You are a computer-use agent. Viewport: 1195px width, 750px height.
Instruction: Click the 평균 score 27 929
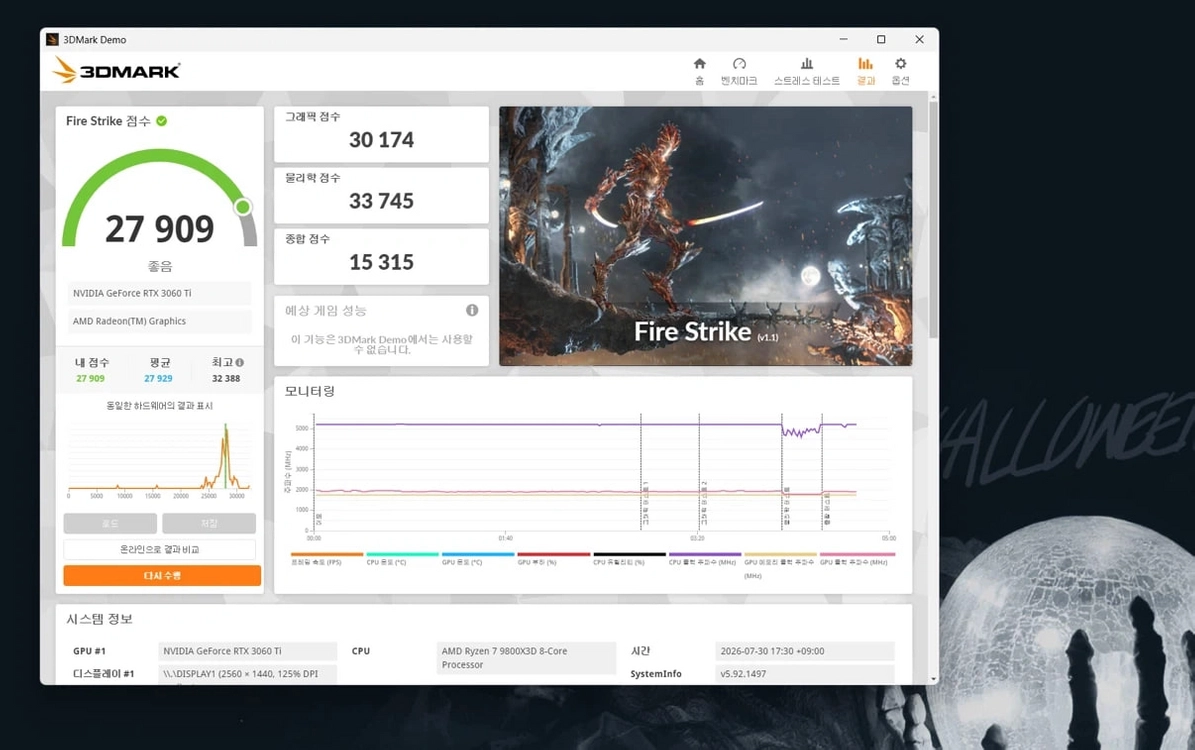pos(159,379)
